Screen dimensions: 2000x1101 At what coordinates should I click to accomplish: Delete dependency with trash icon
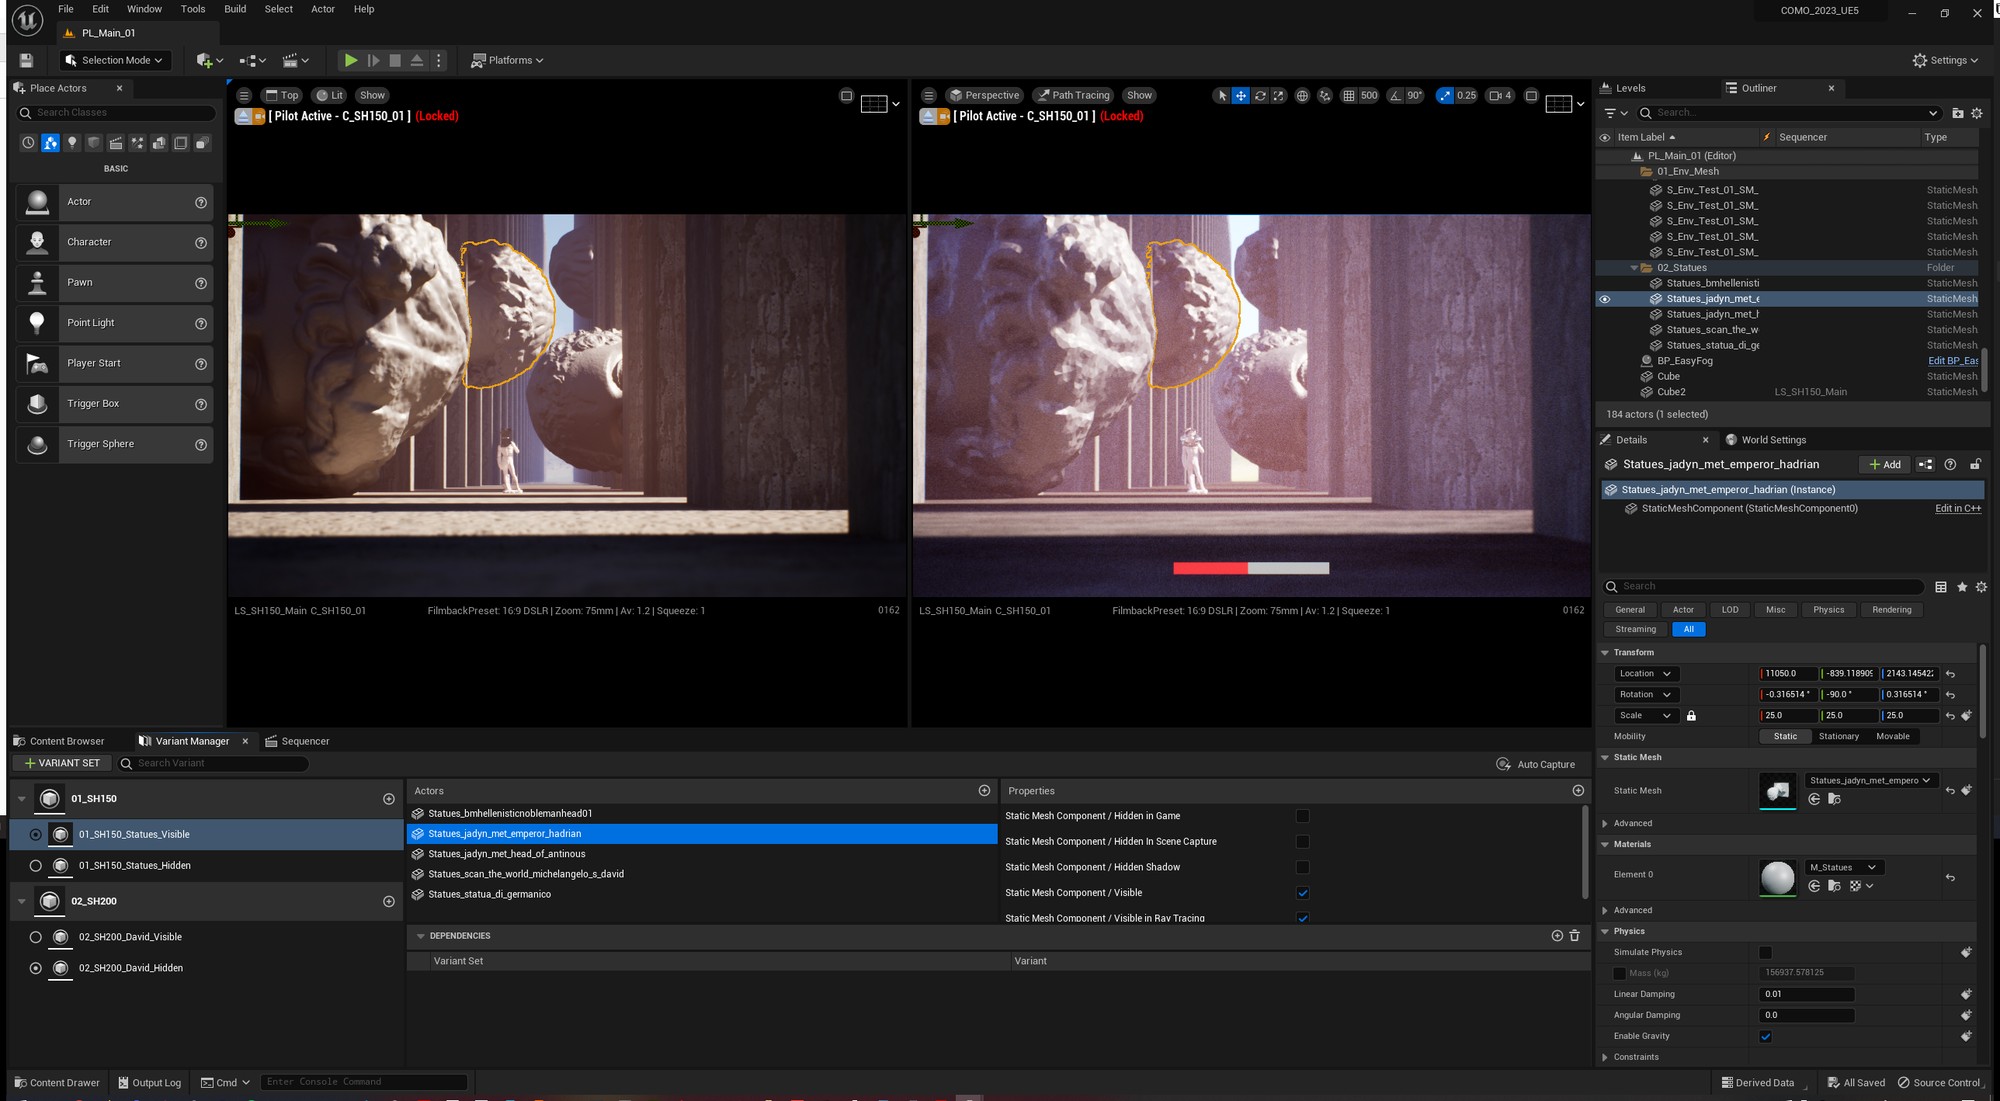[x=1575, y=936]
